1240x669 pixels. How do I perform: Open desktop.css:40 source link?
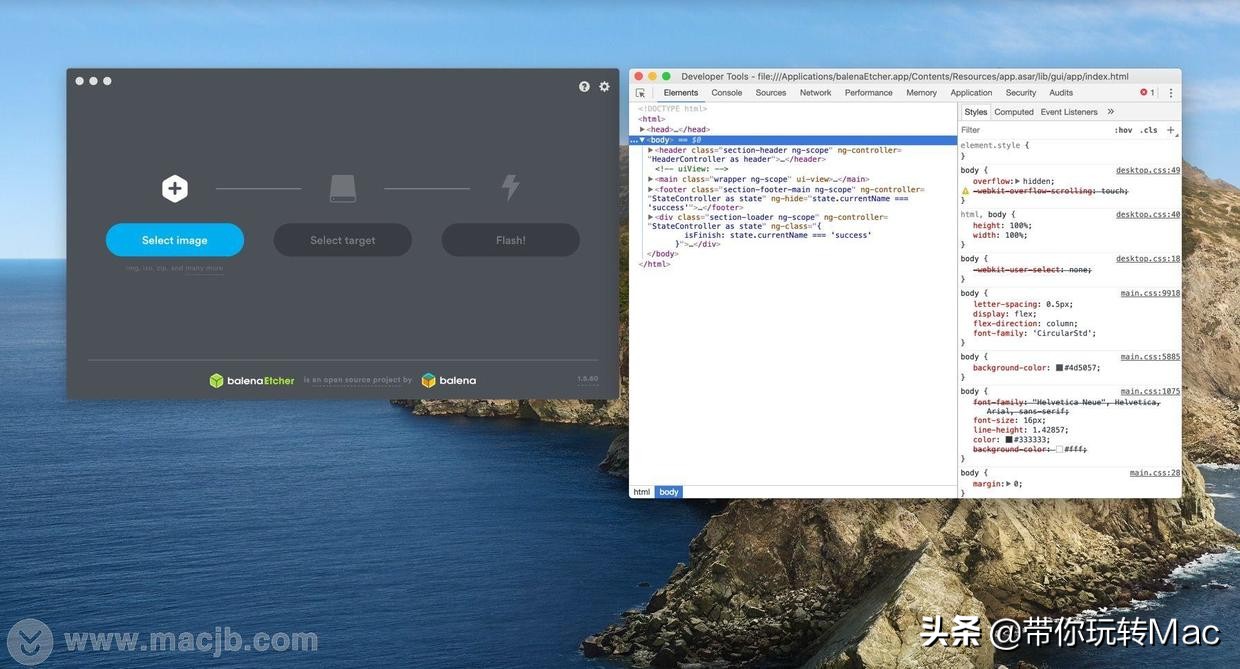click(1148, 214)
